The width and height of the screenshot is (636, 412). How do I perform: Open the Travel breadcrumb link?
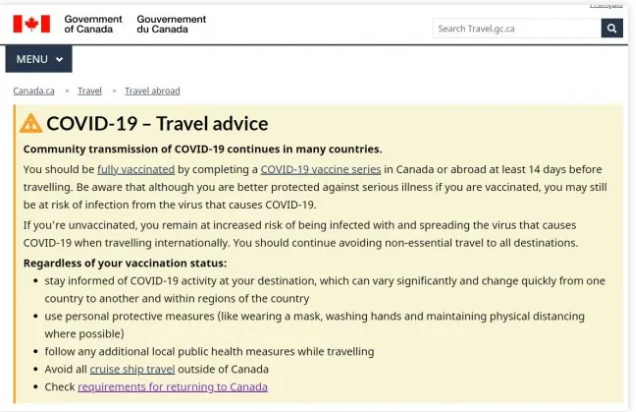point(89,91)
